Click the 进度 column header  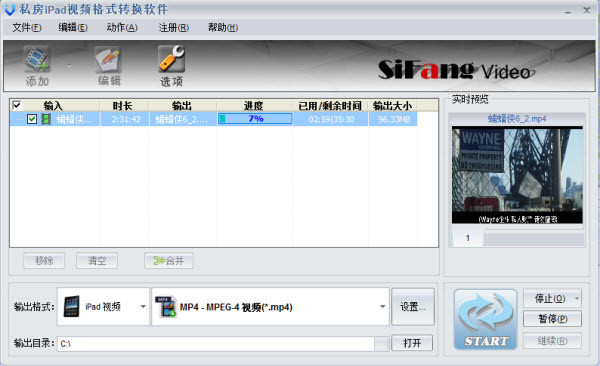(253, 105)
